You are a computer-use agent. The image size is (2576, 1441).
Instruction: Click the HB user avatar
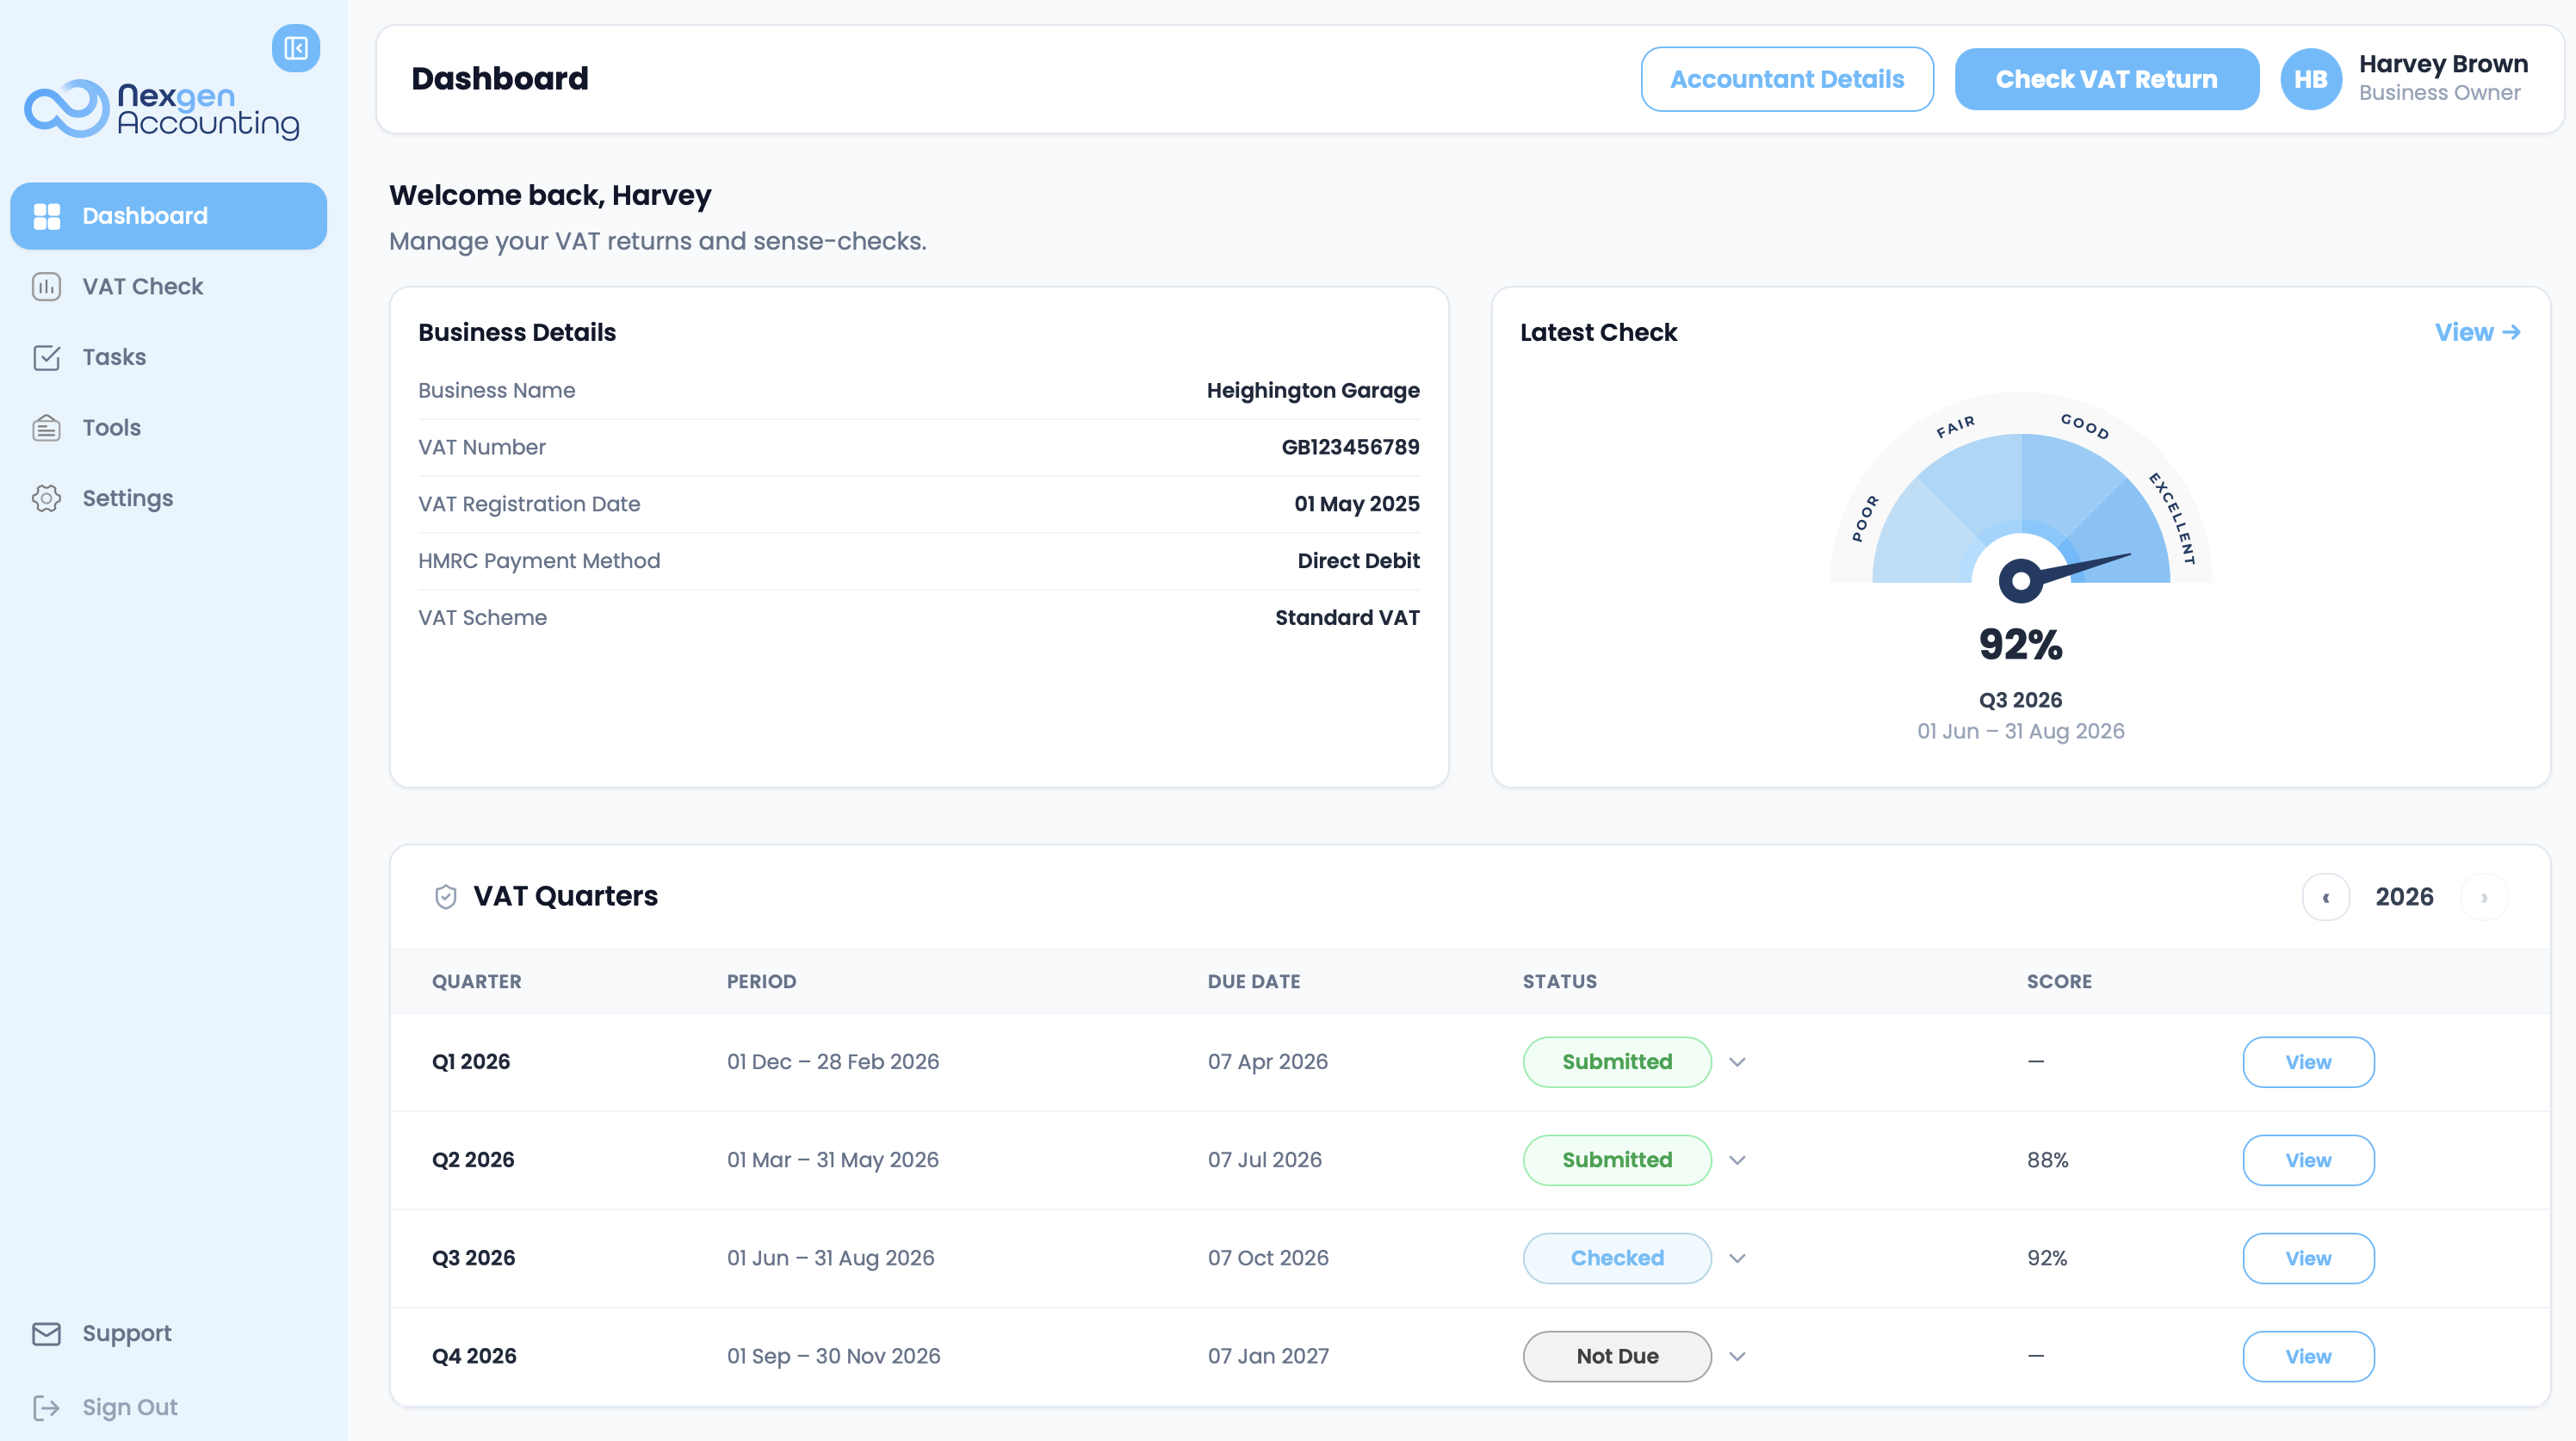(x=2311, y=79)
